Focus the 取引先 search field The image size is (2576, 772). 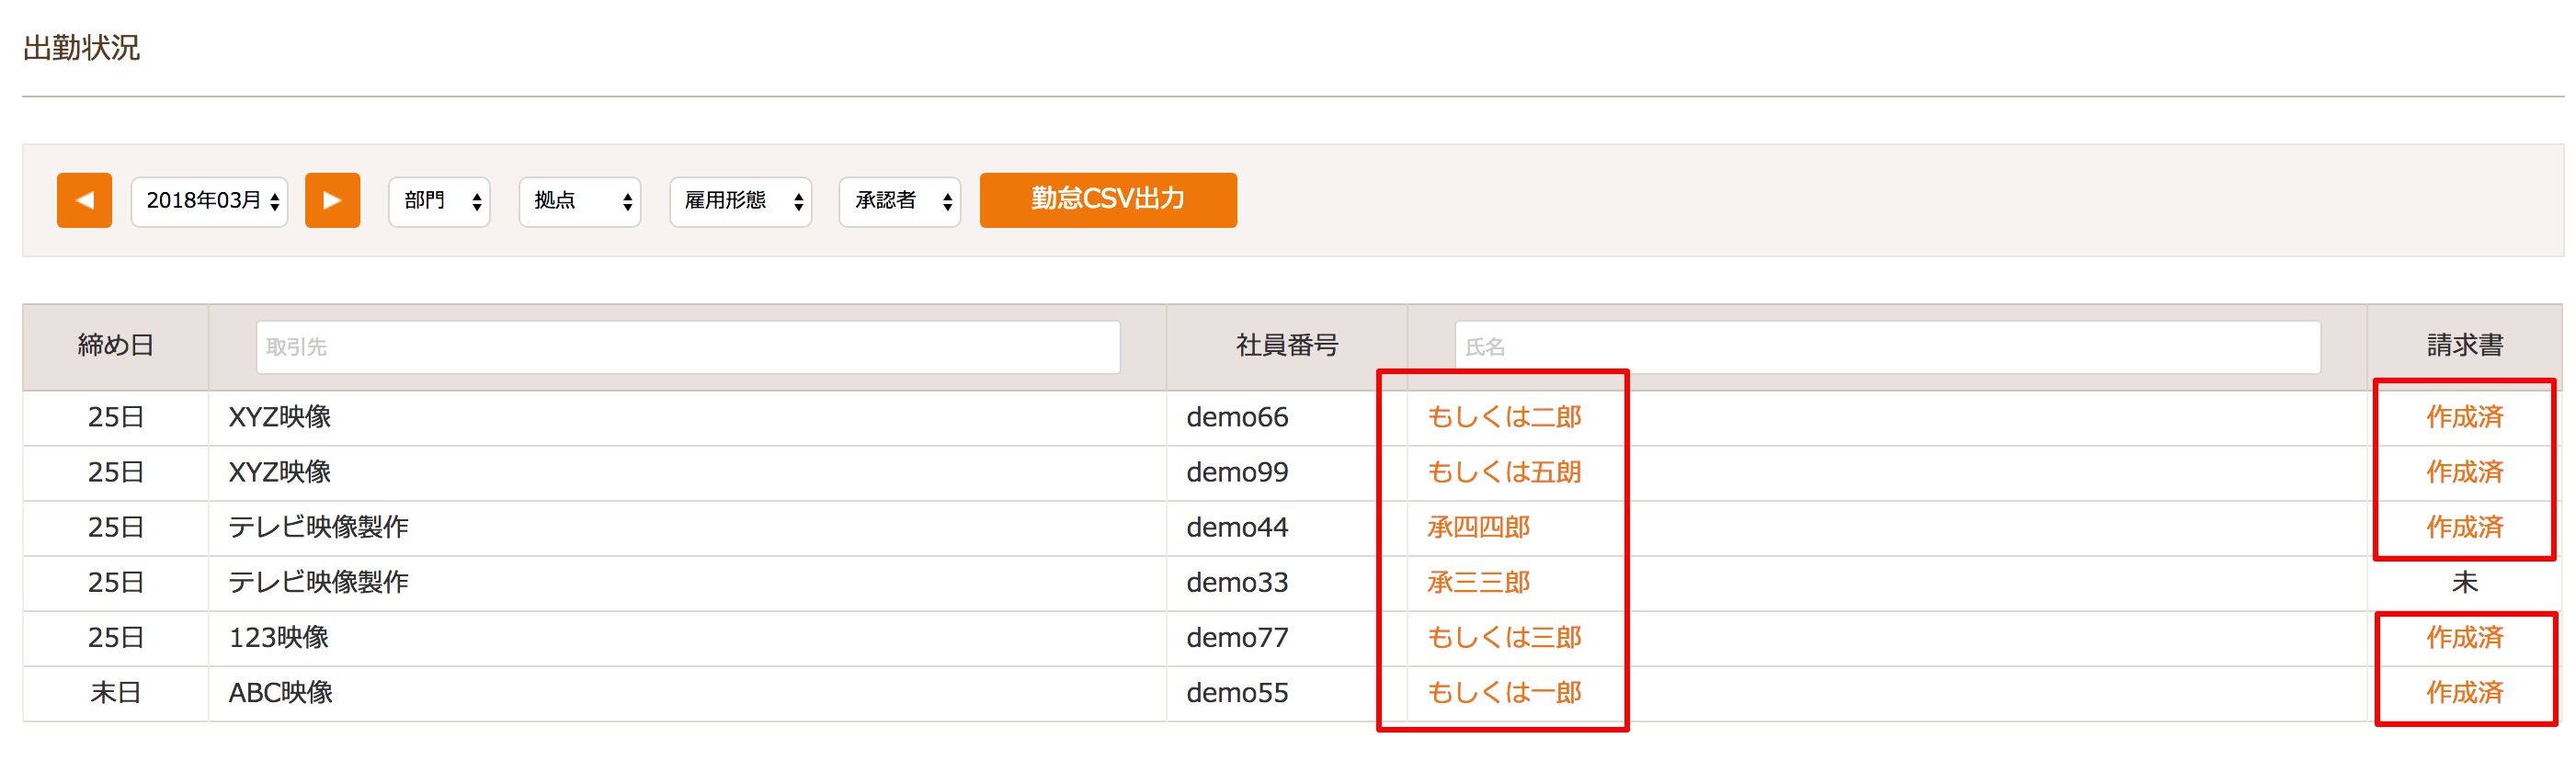coord(688,347)
